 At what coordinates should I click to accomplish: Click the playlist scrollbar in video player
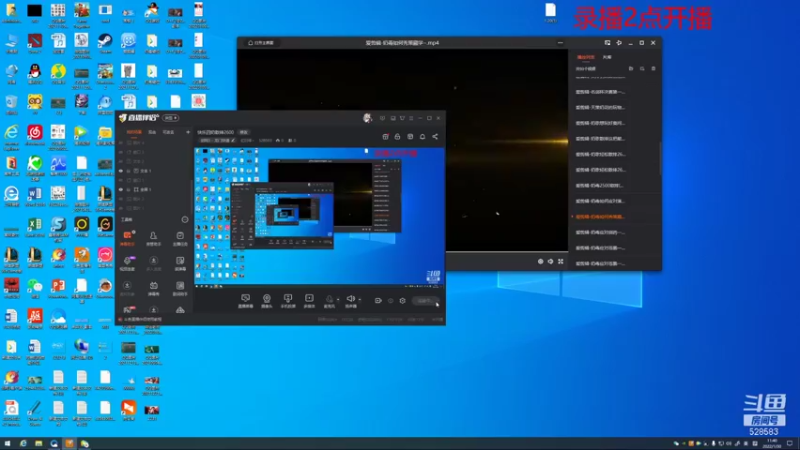click(x=660, y=158)
